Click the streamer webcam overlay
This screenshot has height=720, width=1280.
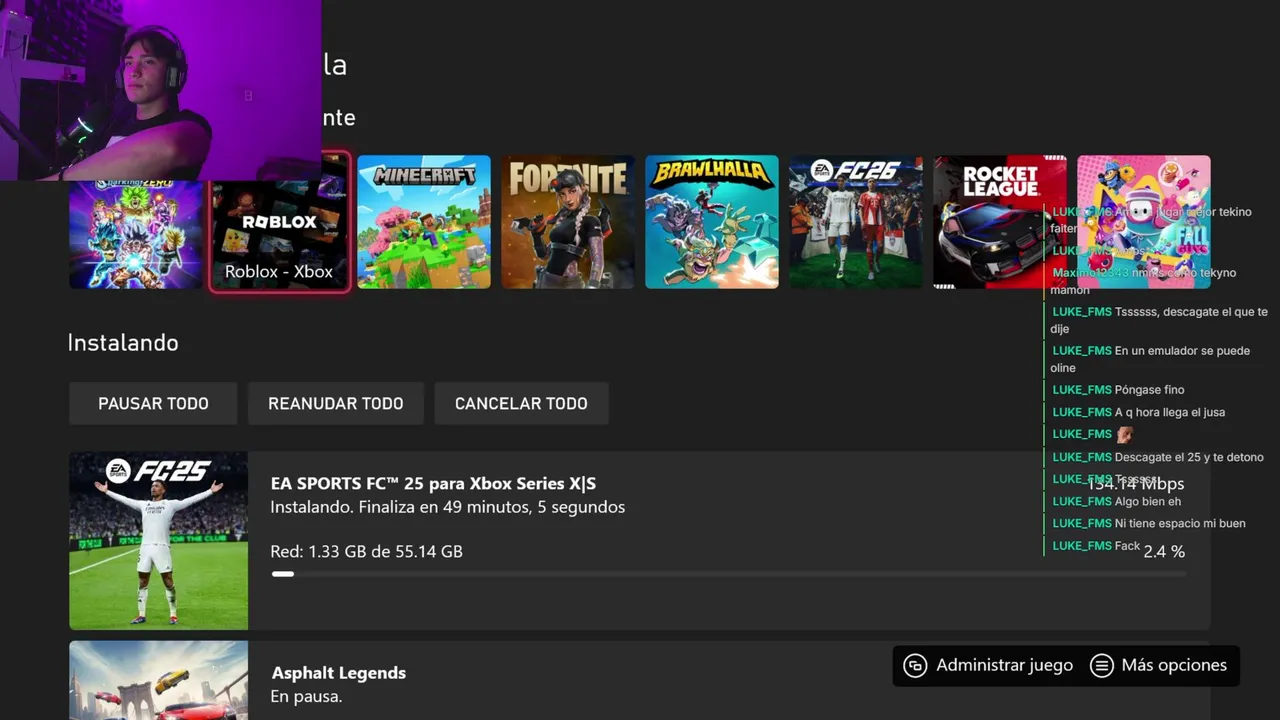pyautogui.click(x=161, y=90)
